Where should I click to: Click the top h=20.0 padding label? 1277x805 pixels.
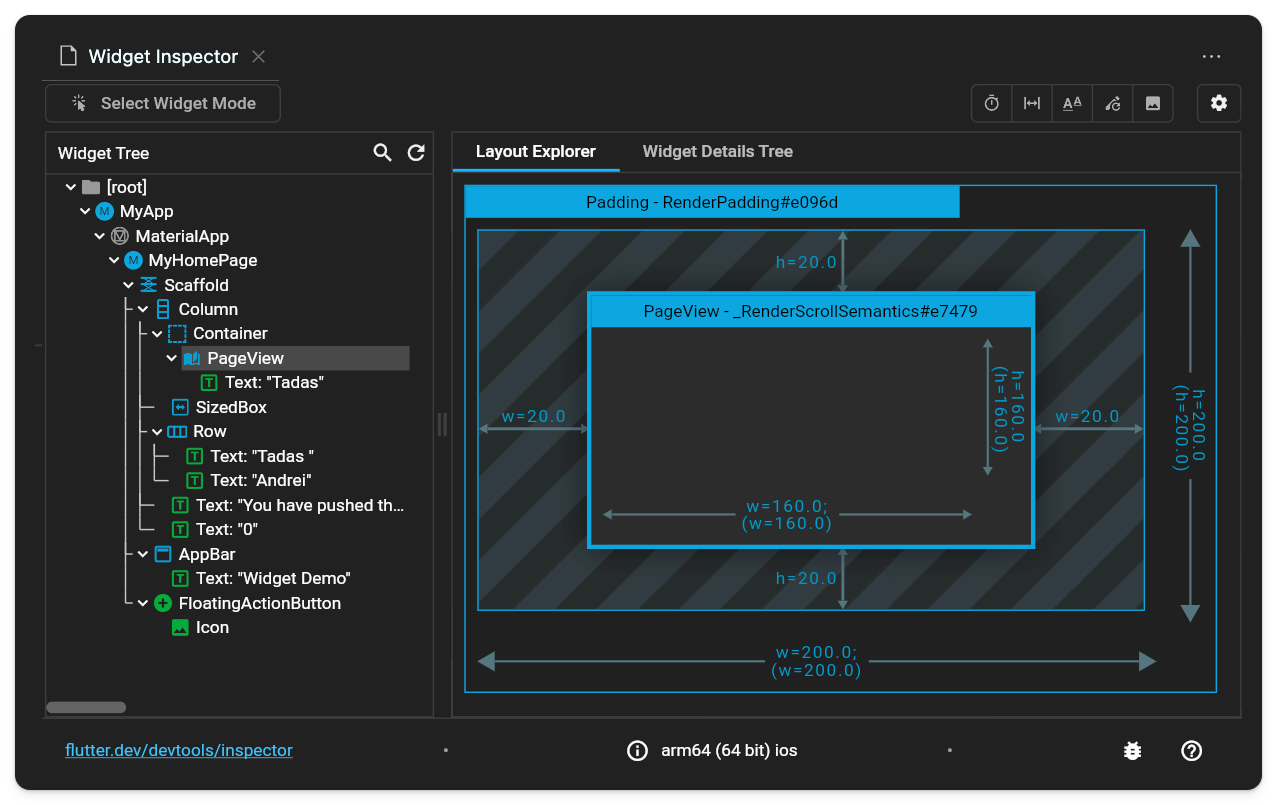[x=806, y=262]
